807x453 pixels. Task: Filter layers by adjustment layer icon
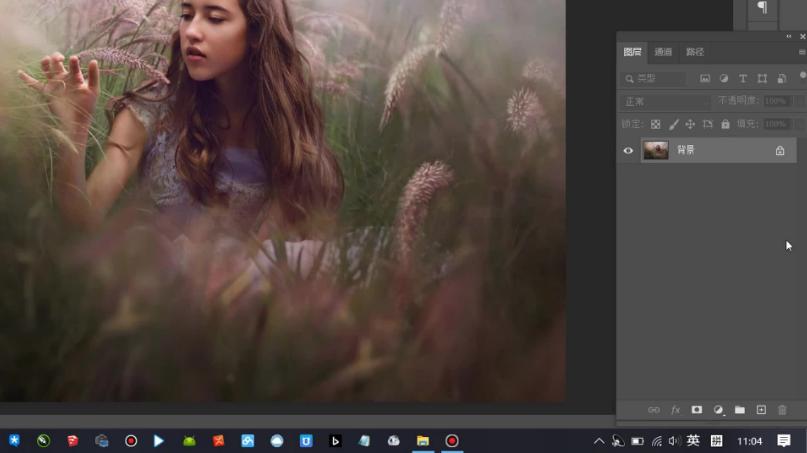pyautogui.click(x=724, y=78)
